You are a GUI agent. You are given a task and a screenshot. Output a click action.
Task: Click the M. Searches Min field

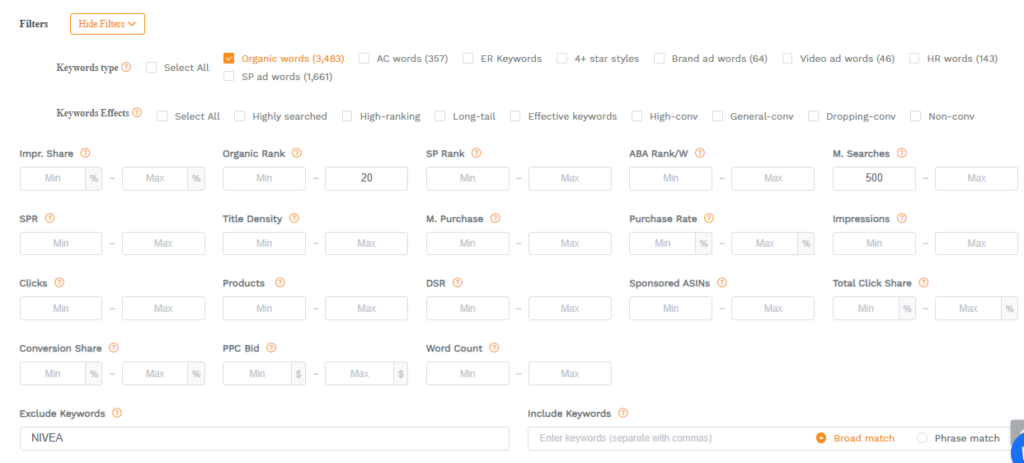click(x=873, y=178)
